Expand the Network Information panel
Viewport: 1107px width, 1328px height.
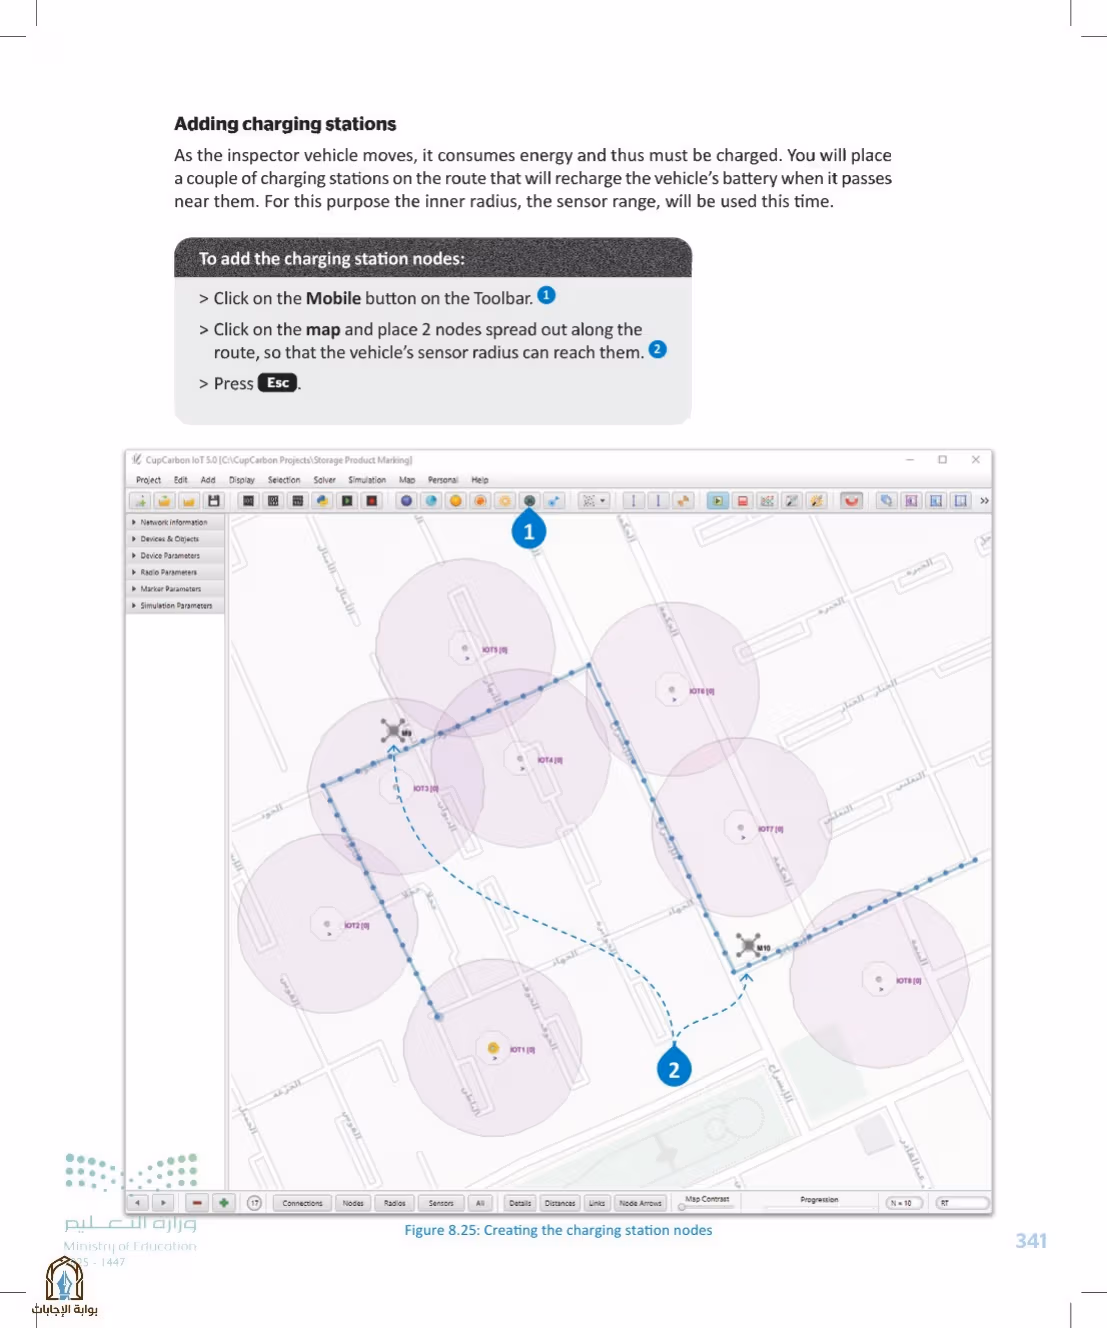[x=175, y=522]
